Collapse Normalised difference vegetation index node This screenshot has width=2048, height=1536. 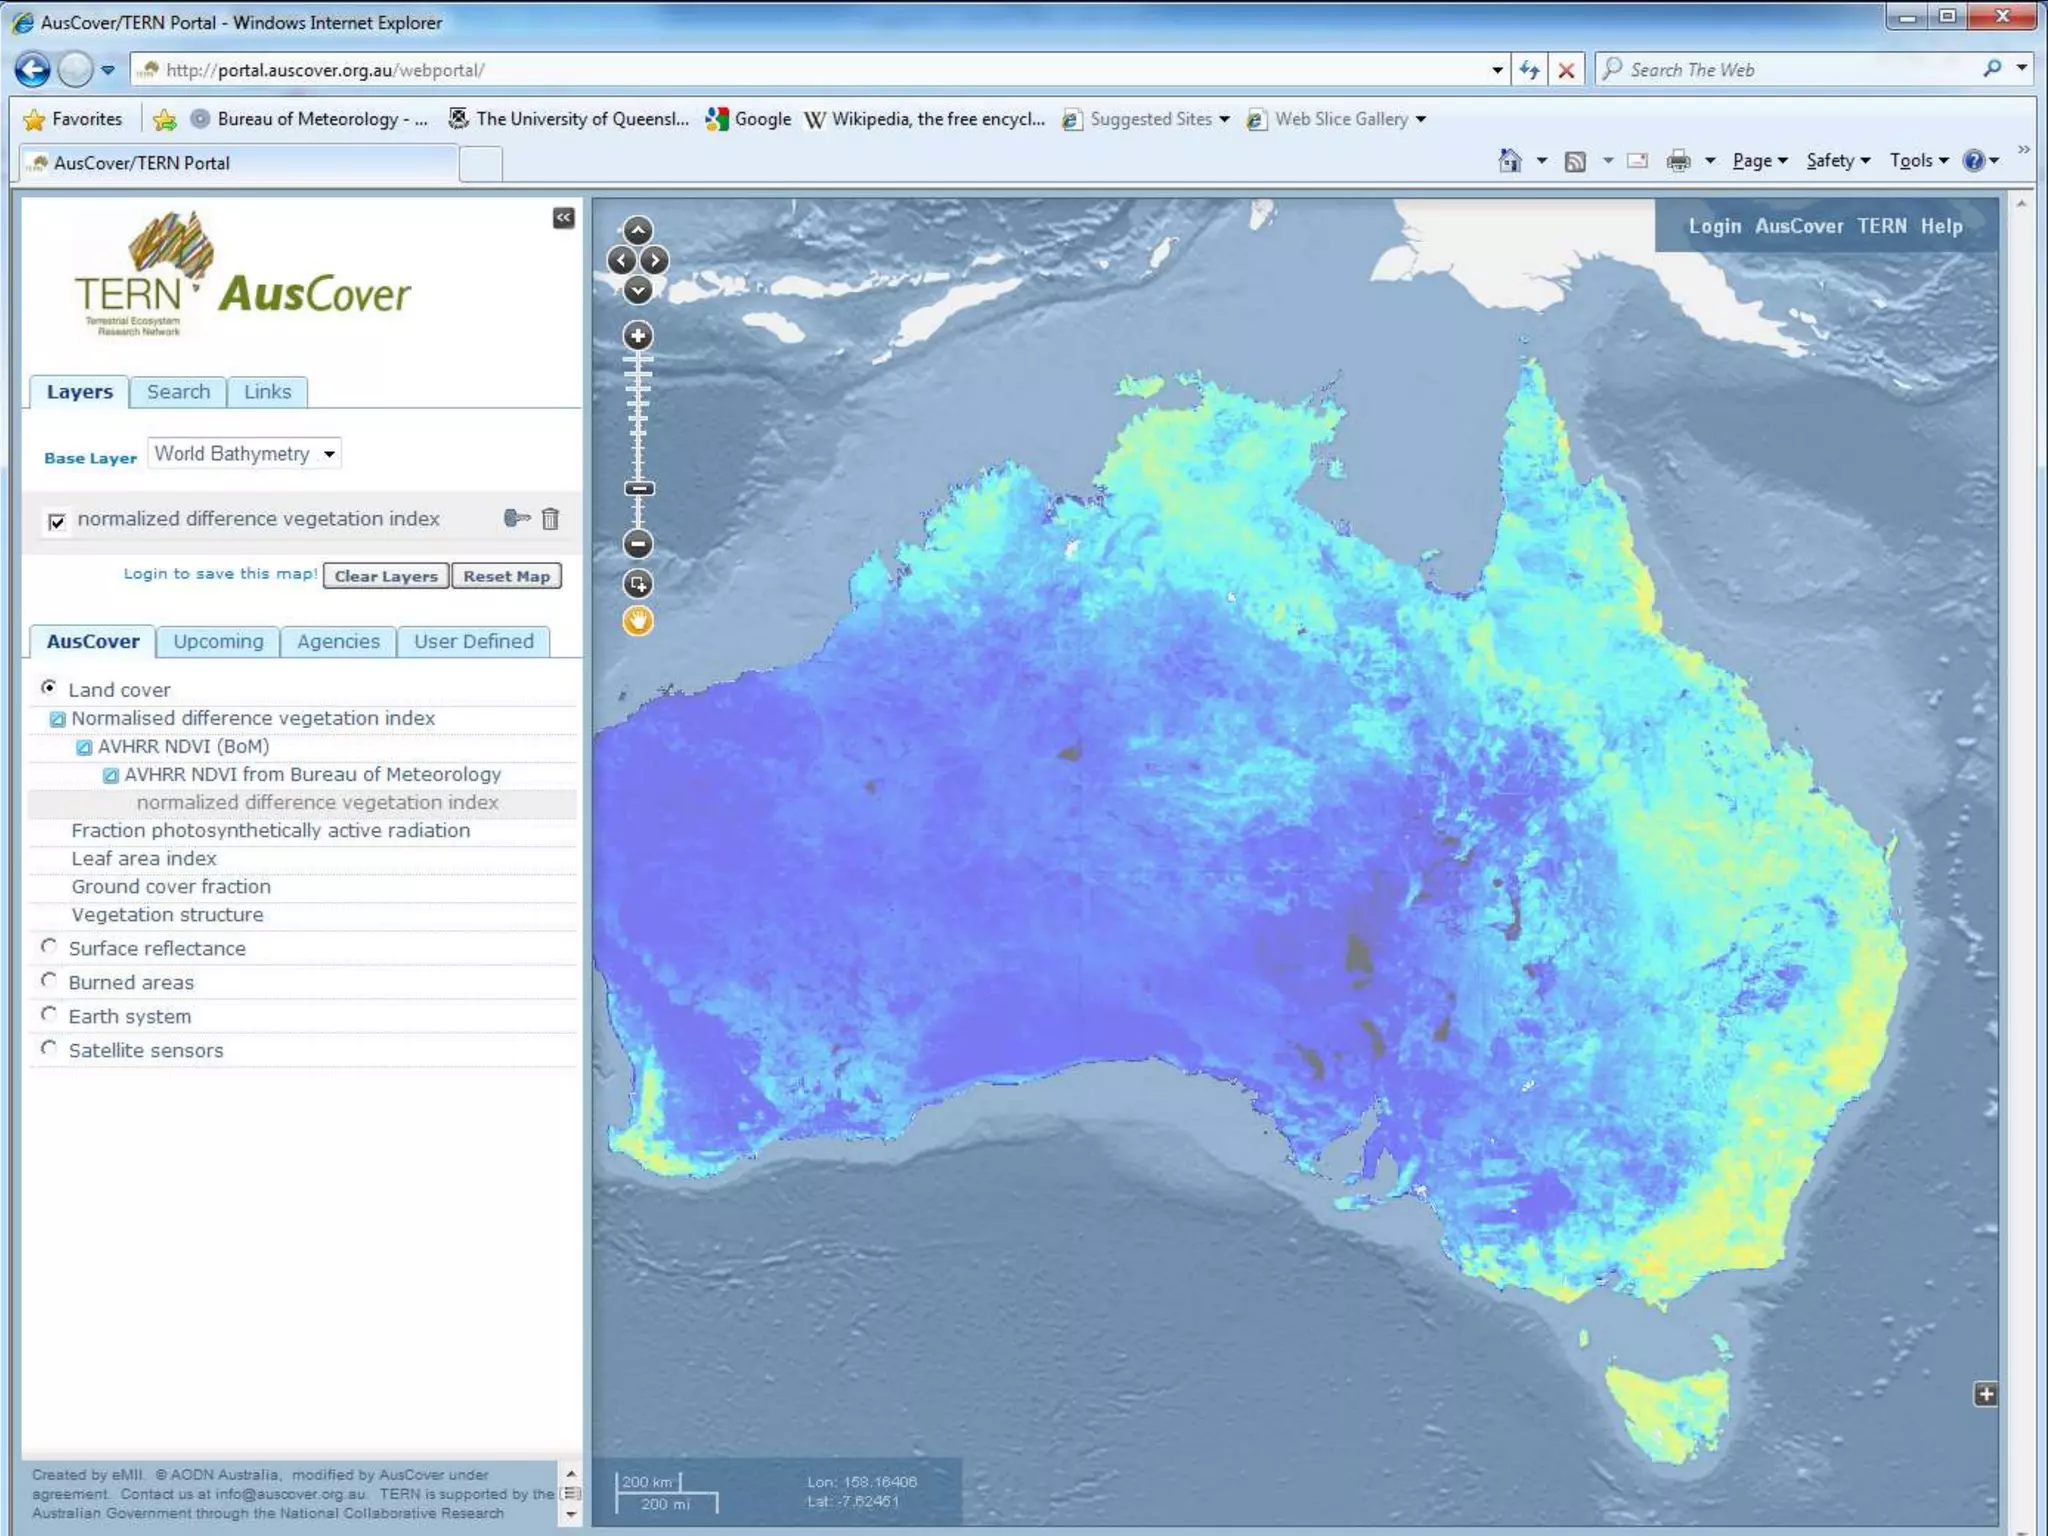click(58, 719)
